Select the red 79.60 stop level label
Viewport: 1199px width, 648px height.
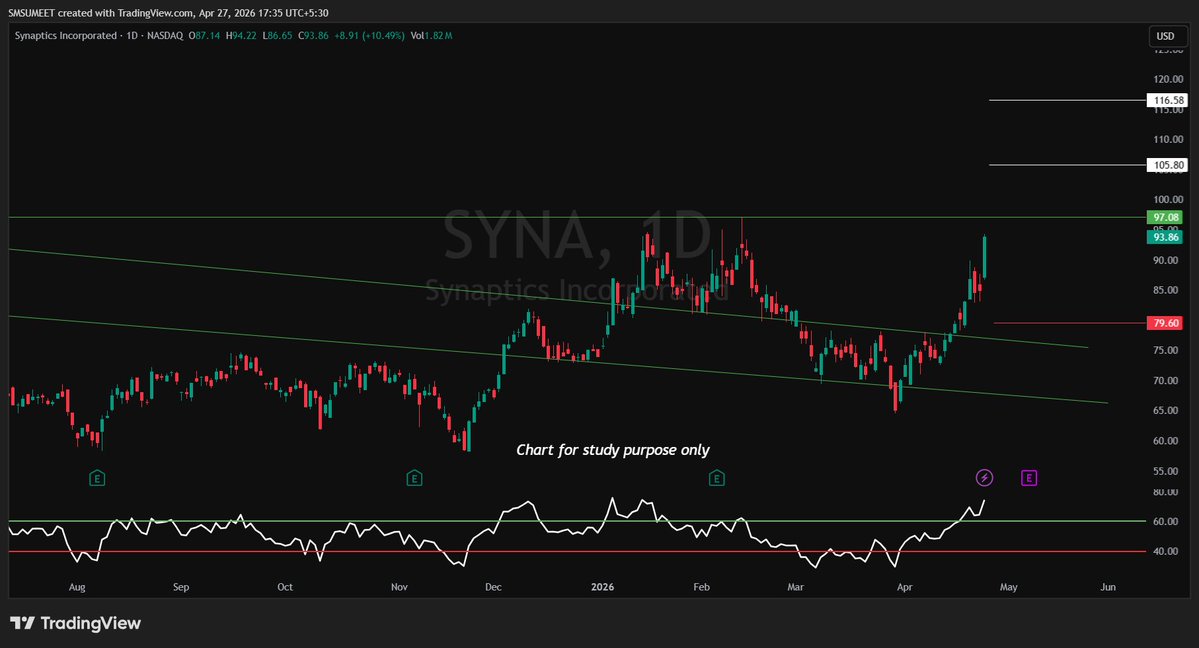tap(1165, 323)
